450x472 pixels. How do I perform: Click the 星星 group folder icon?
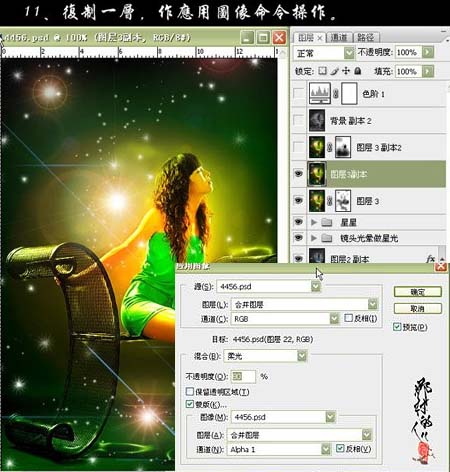326,222
